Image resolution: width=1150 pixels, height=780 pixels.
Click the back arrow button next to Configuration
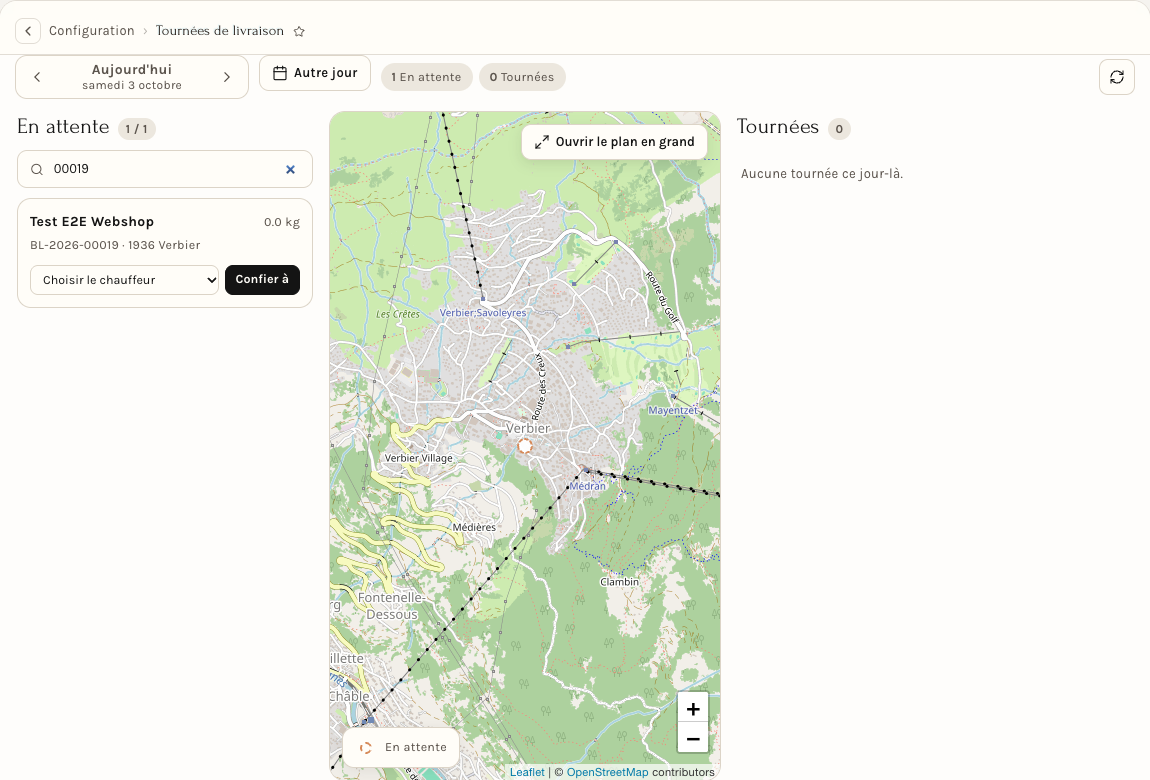point(28,31)
